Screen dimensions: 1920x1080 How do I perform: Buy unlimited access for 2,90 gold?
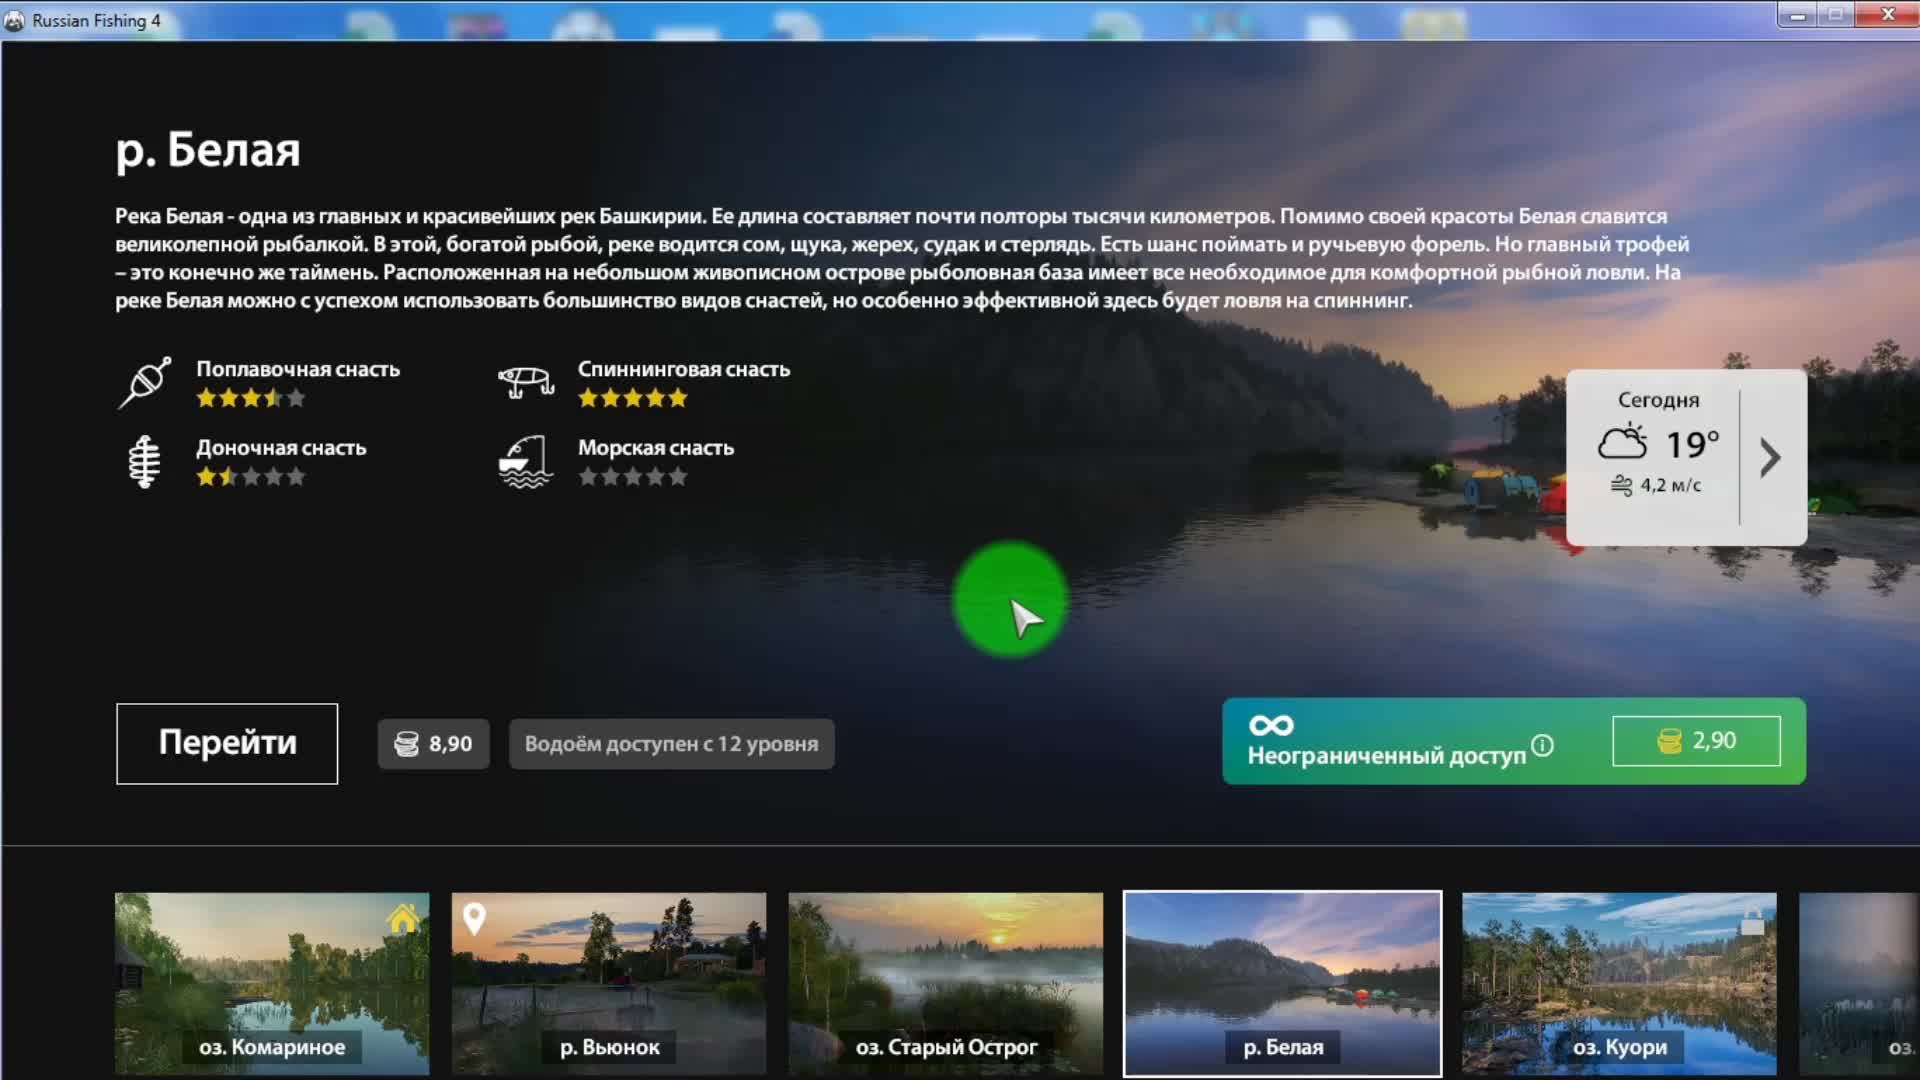coord(1696,741)
